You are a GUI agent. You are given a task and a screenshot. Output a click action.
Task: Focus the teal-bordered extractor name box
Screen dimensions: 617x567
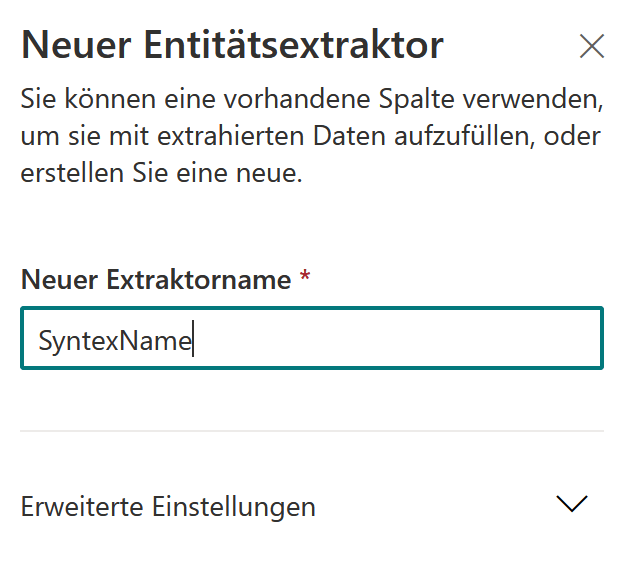click(312, 338)
